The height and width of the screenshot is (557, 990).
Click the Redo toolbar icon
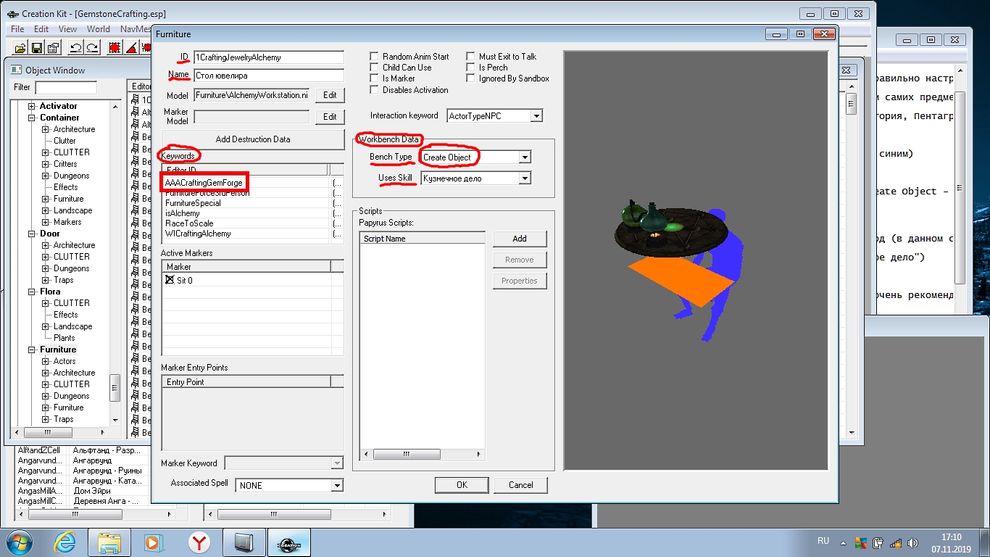pyautogui.click(x=92, y=47)
